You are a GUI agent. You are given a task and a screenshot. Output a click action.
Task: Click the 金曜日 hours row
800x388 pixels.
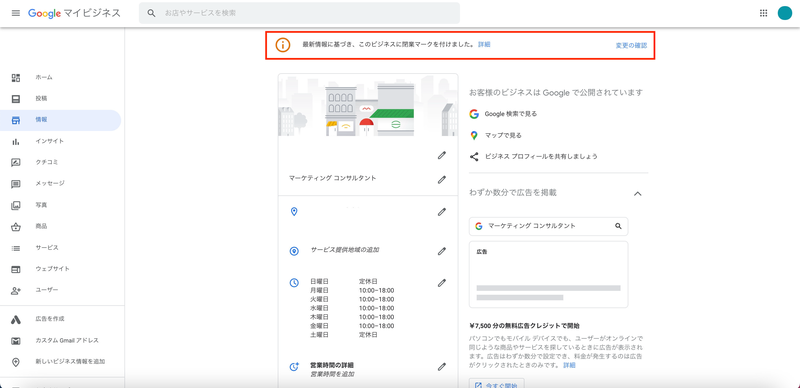352,326
